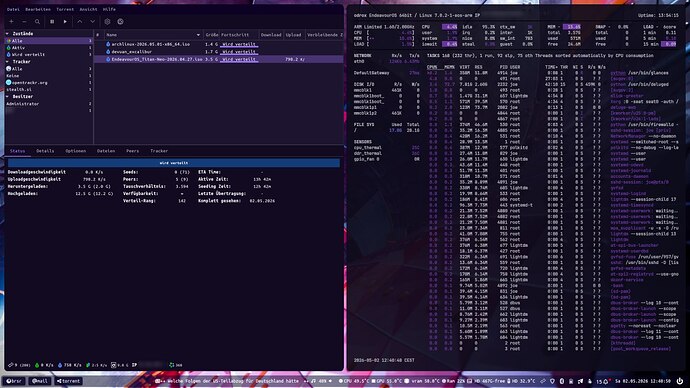Image resolution: width=690 pixels, height=388 pixels.
Task: Select the Keine tracker filter
Action: click(48, 76)
